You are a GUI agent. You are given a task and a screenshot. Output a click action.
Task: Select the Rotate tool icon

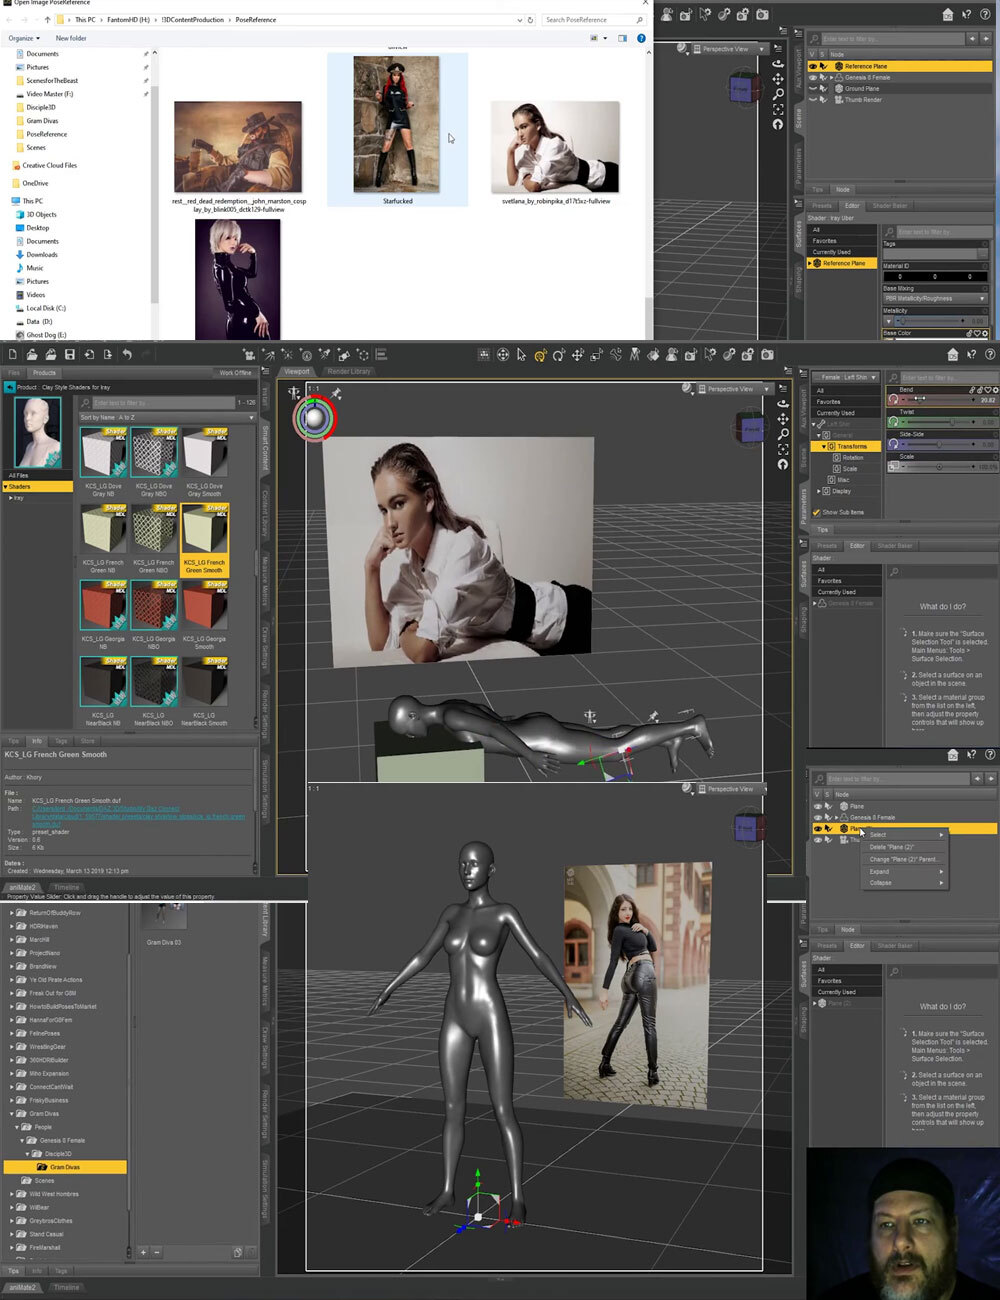click(x=559, y=354)
